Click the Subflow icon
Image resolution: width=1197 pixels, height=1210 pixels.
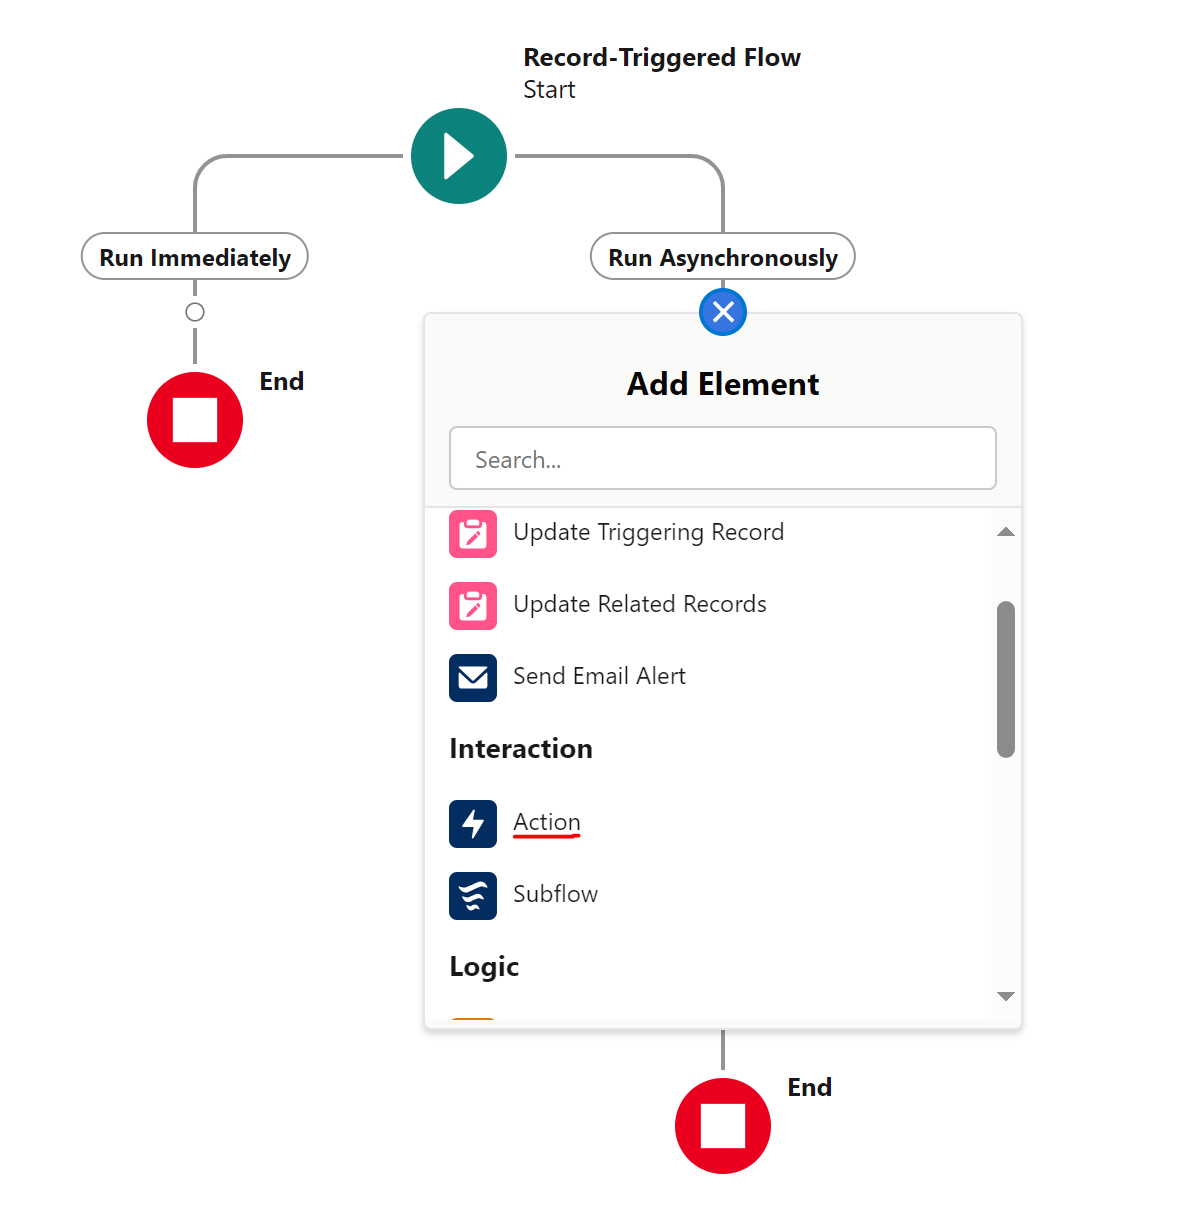tap(473, 895)
